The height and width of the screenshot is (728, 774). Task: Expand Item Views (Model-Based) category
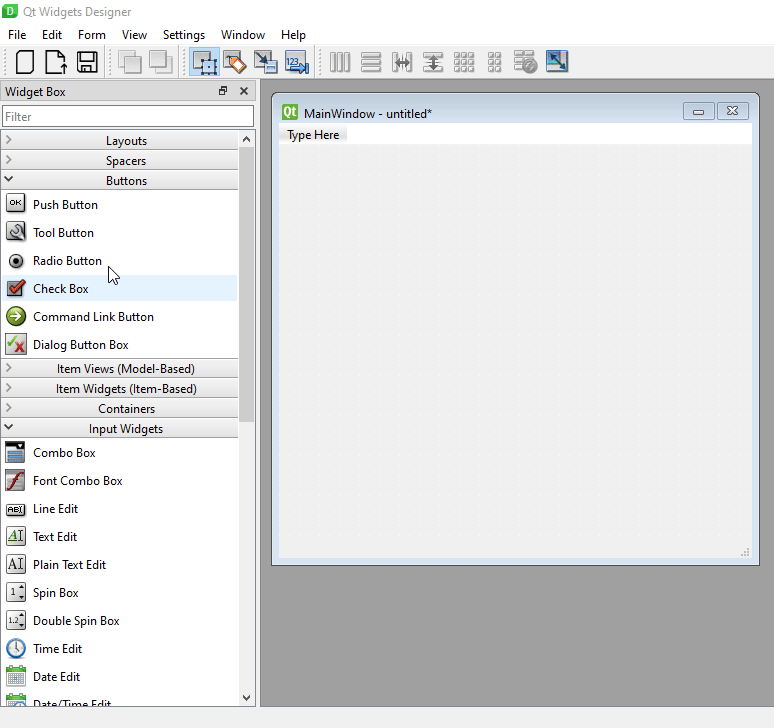pyautogui.click(x=120, y=369)
